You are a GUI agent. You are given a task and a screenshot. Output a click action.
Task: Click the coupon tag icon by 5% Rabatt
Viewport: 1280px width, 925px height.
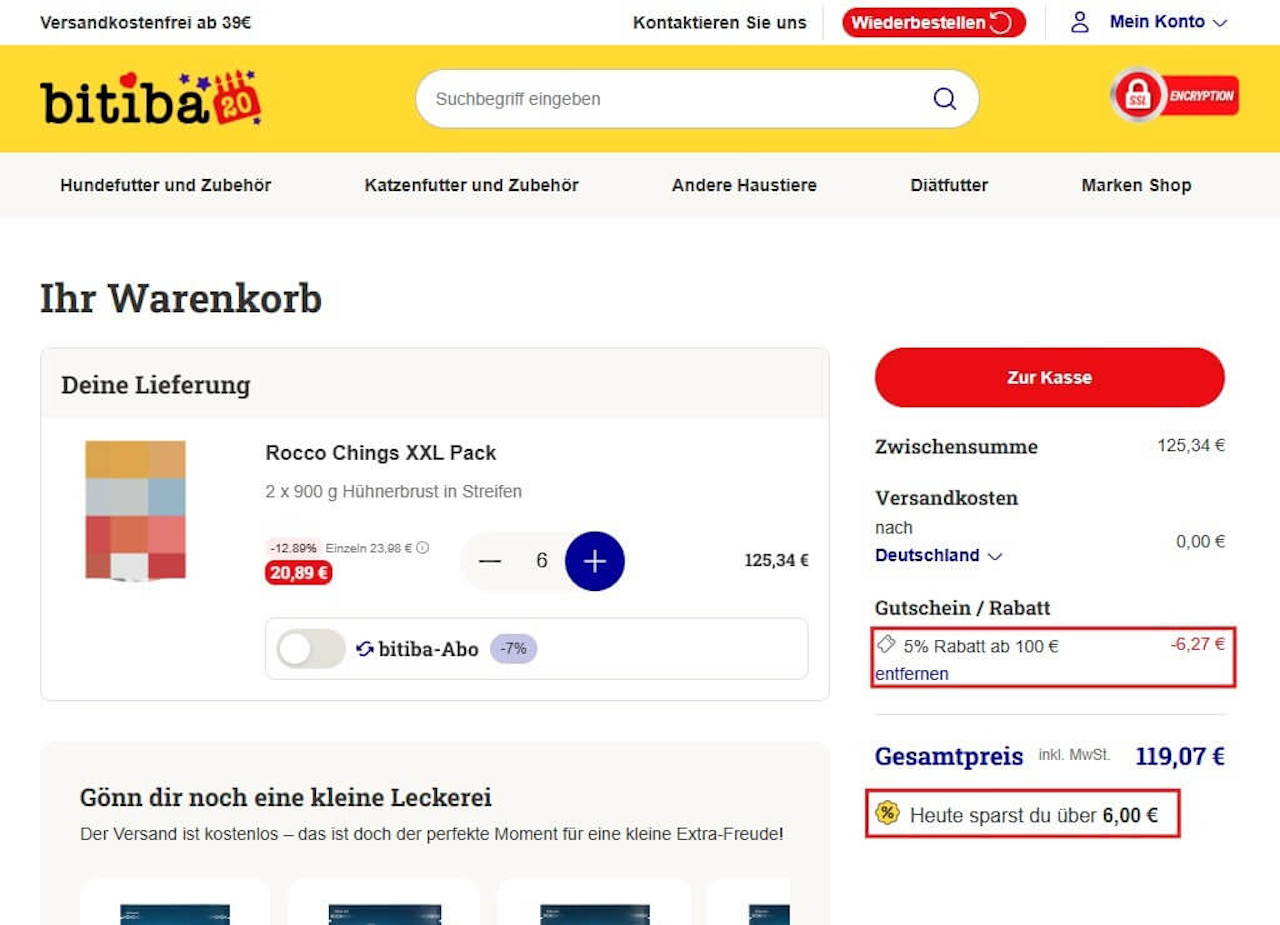point(886,644)
